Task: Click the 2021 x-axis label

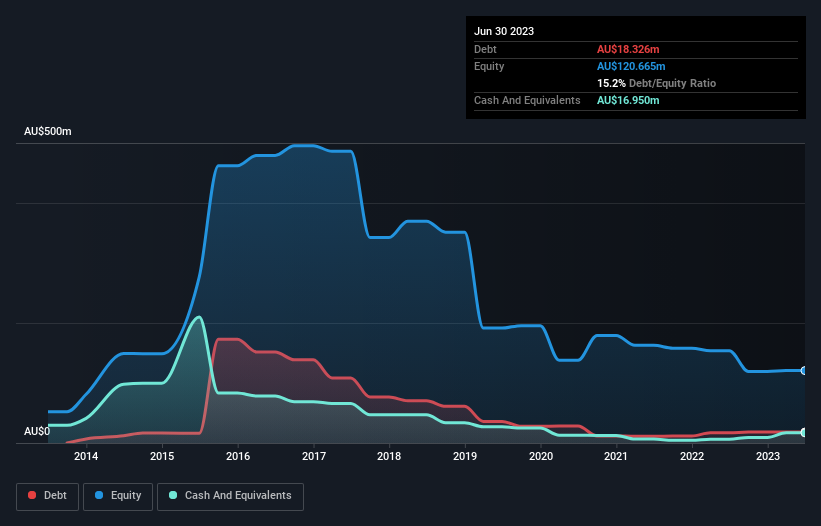Action: tap(616, 456)
